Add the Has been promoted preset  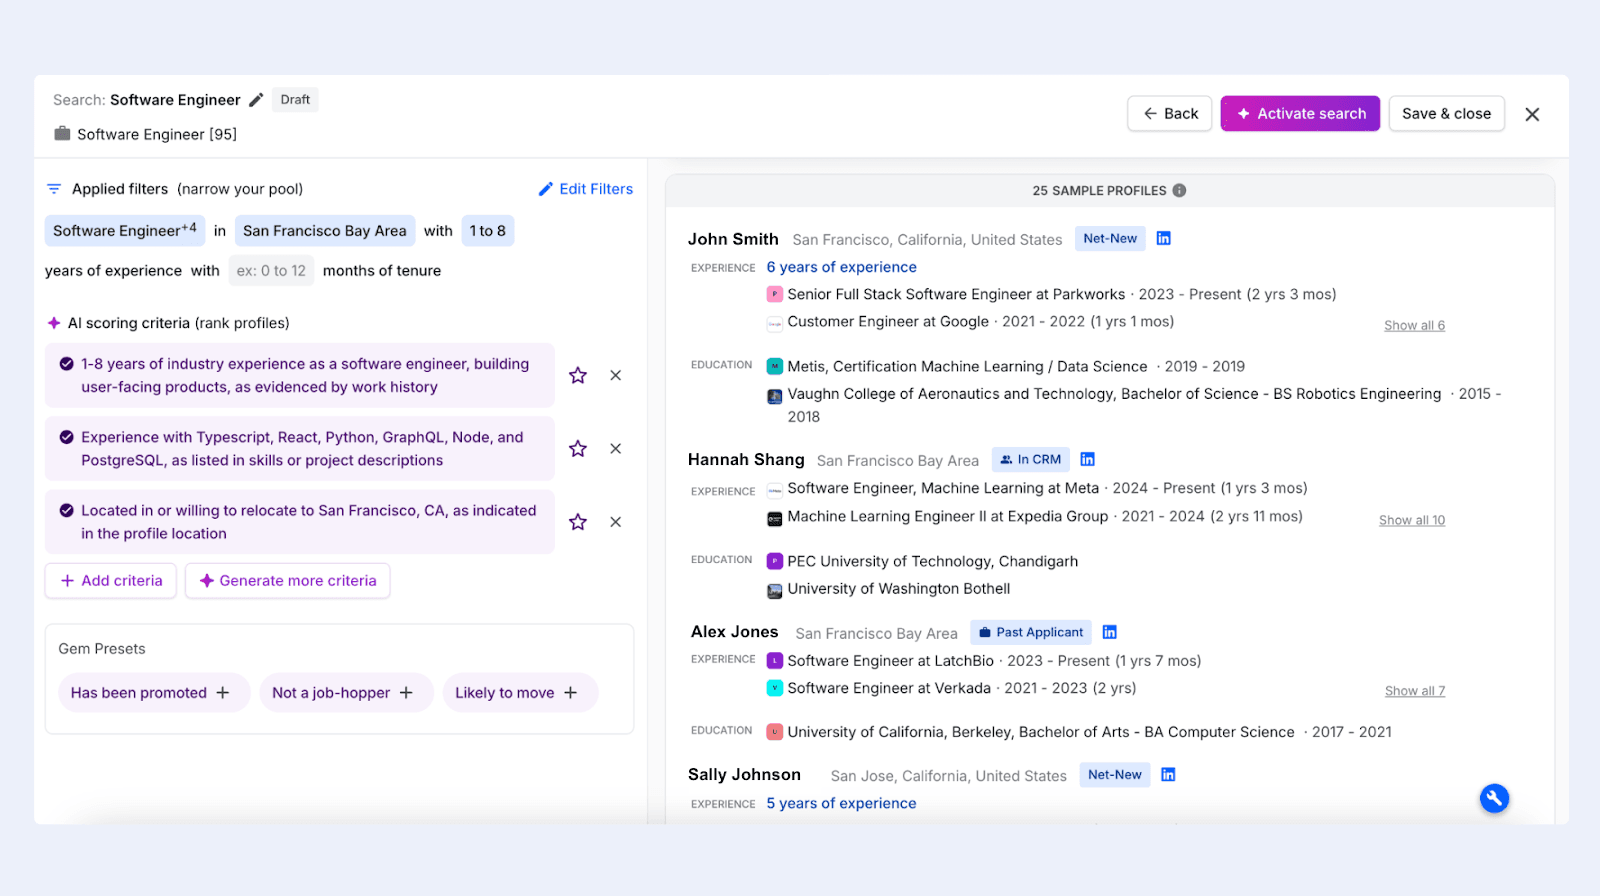[x=154, y=693]
